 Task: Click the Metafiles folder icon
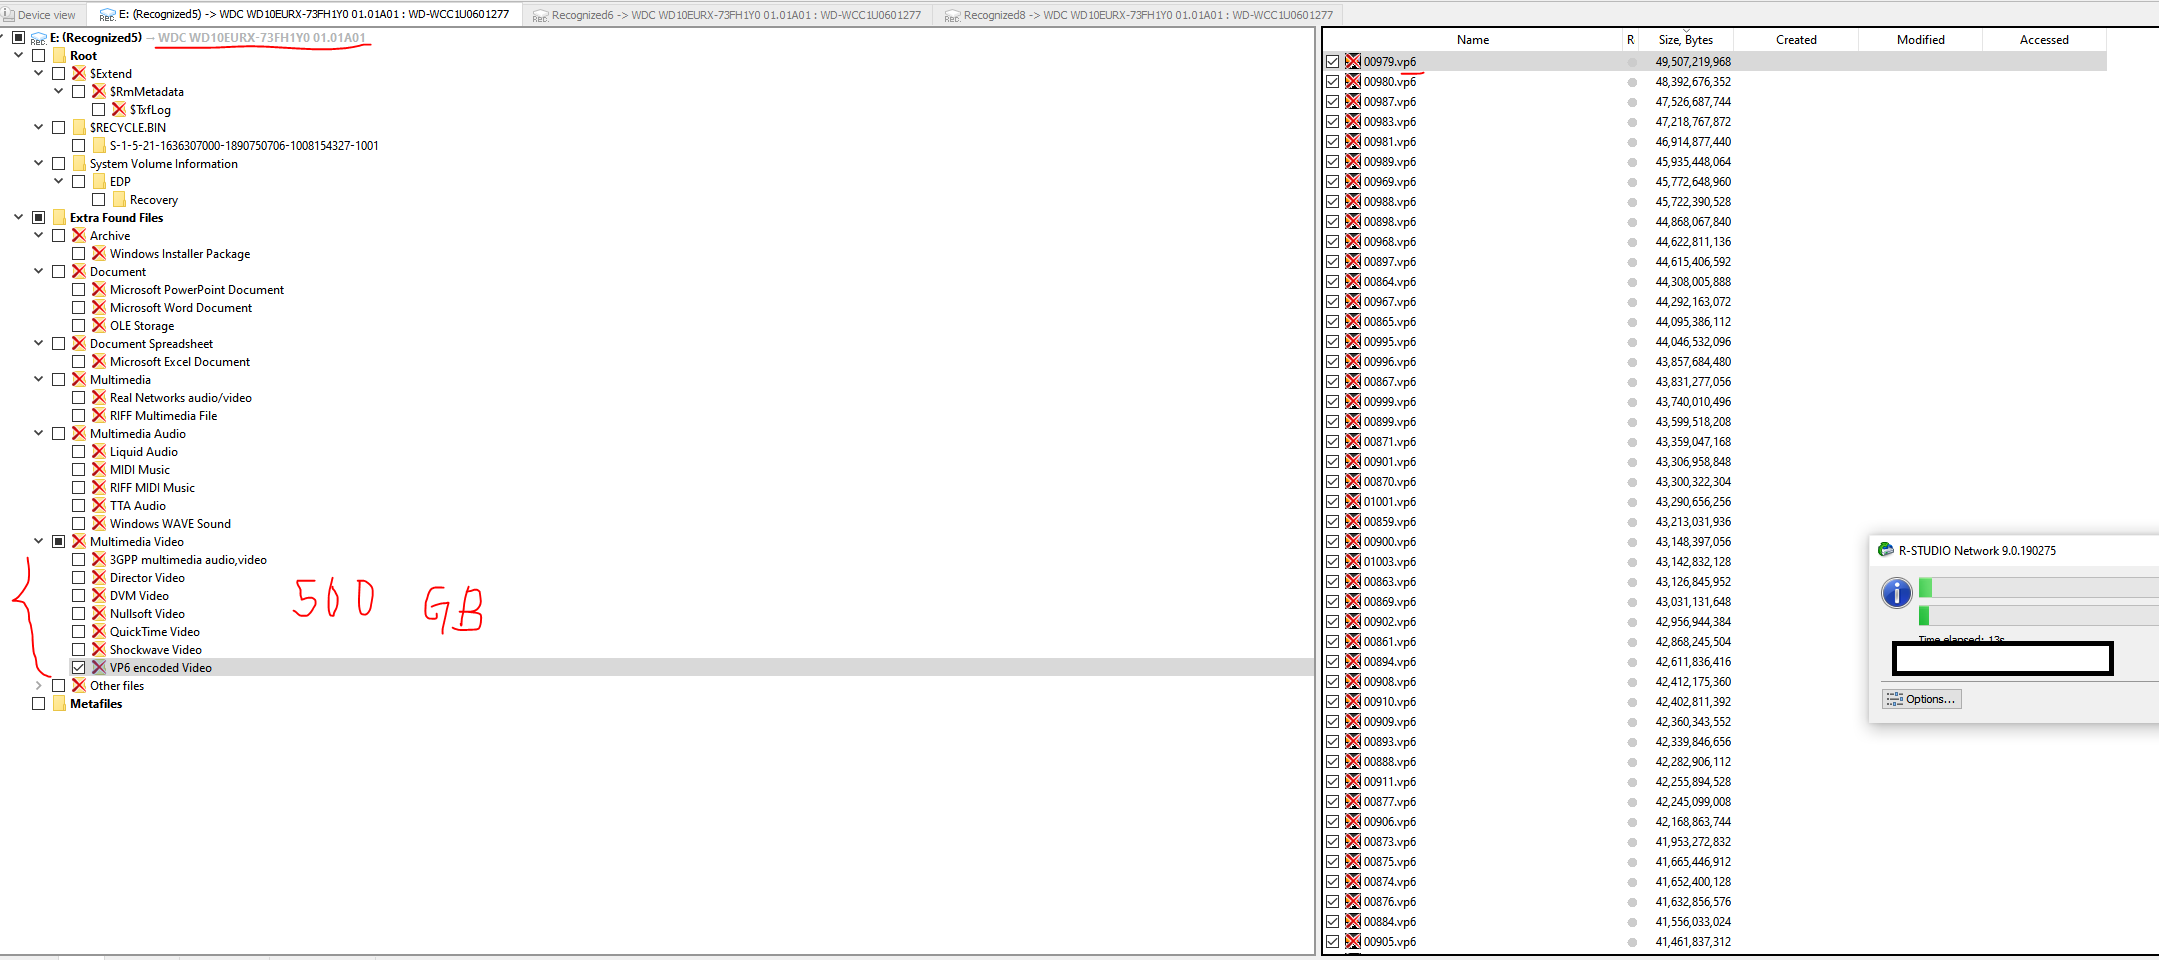point(59,704)
